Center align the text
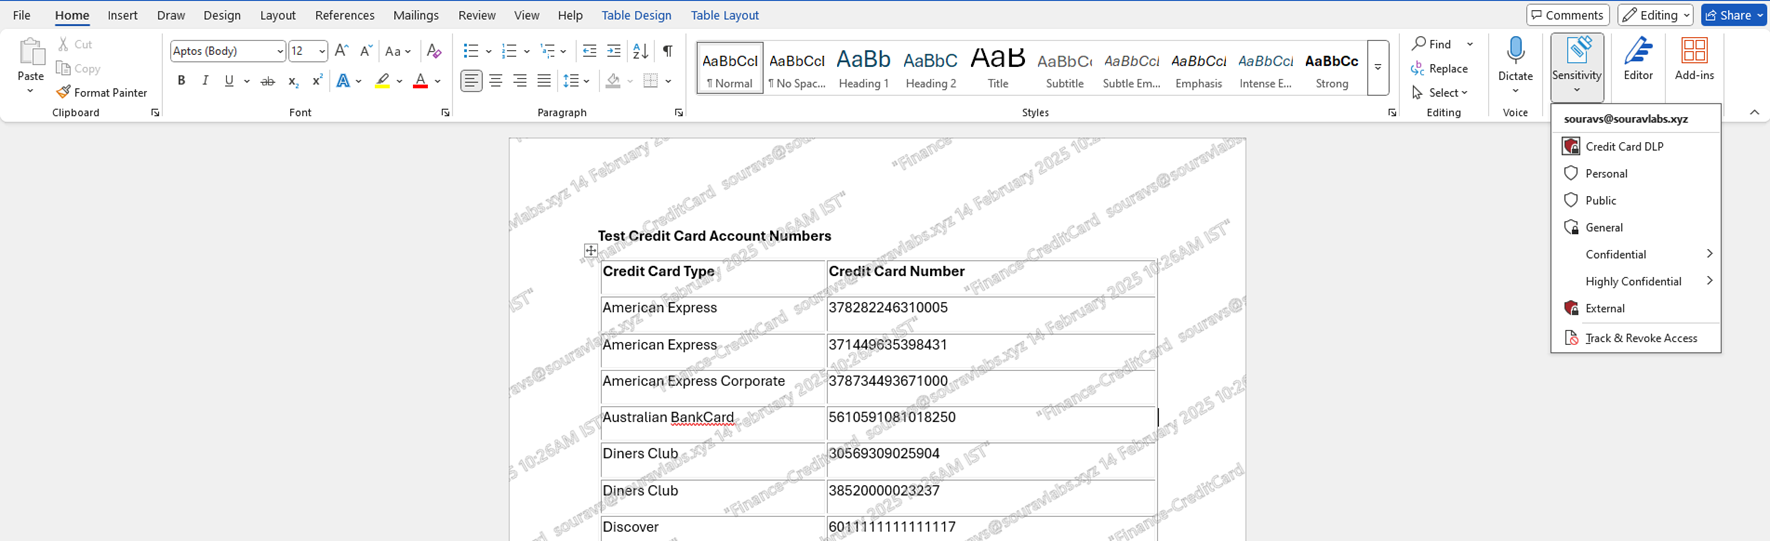The image size is (1770, 541). pos(496,81)
